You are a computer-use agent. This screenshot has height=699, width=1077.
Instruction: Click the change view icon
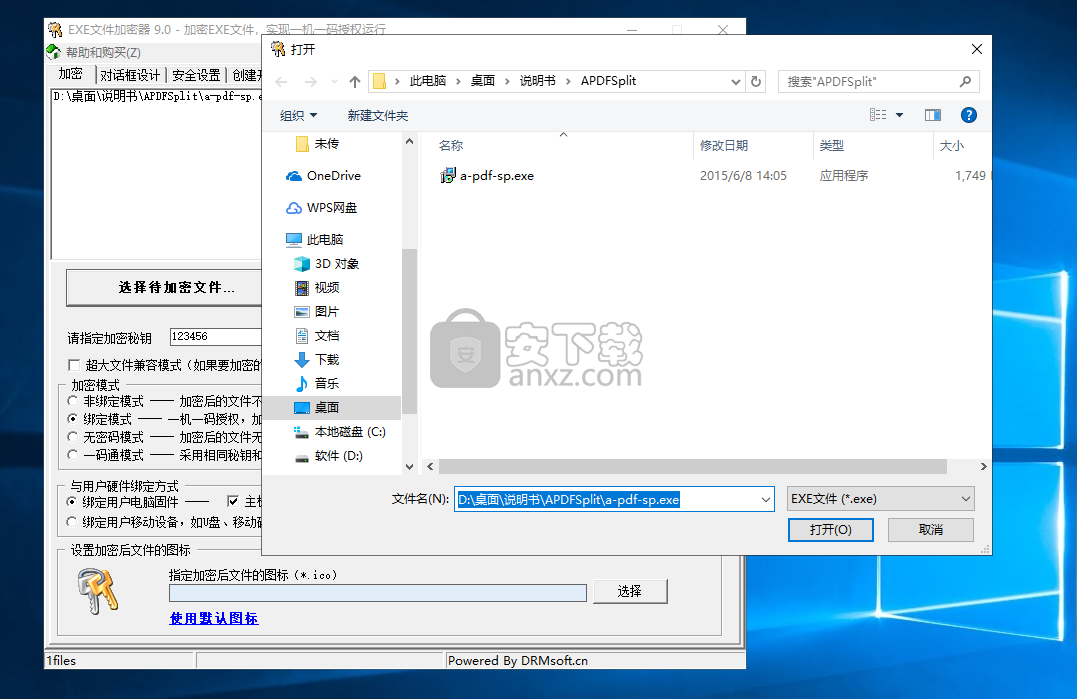878,115
